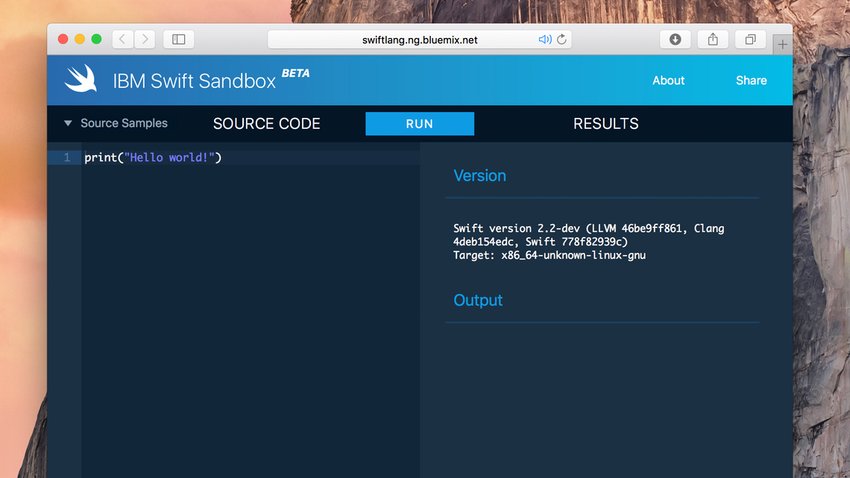Open the Safari downloads button
Screen dimensions: 850x478
click(675, 40)
